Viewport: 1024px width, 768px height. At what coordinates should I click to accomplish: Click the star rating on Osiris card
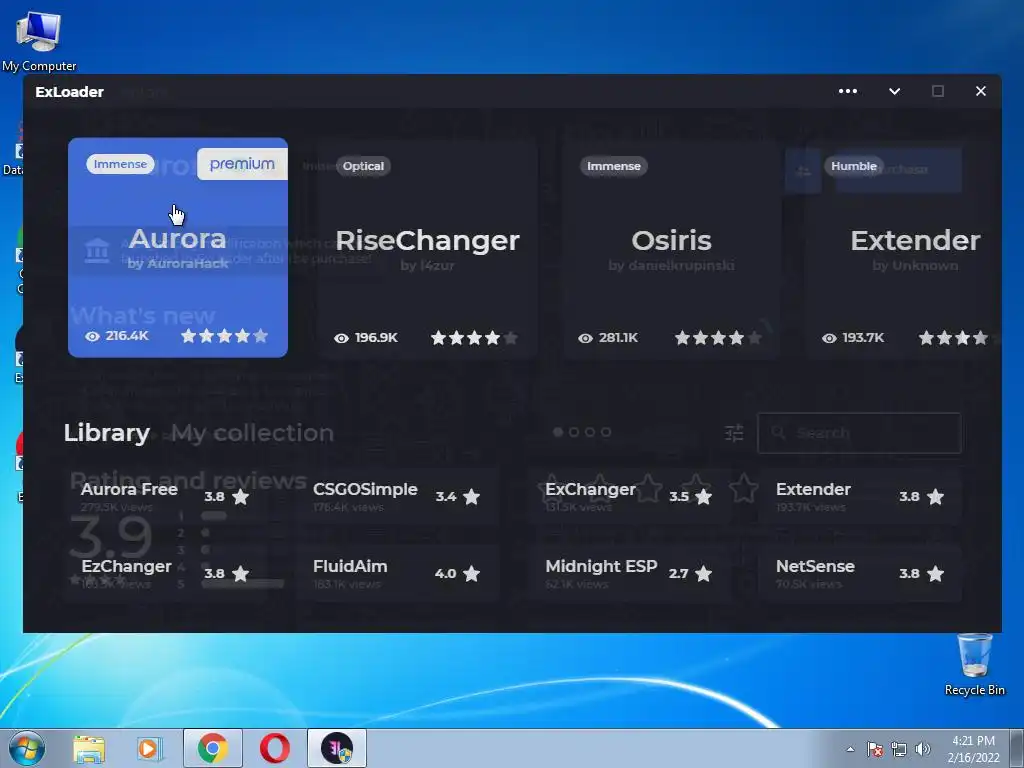718,338
